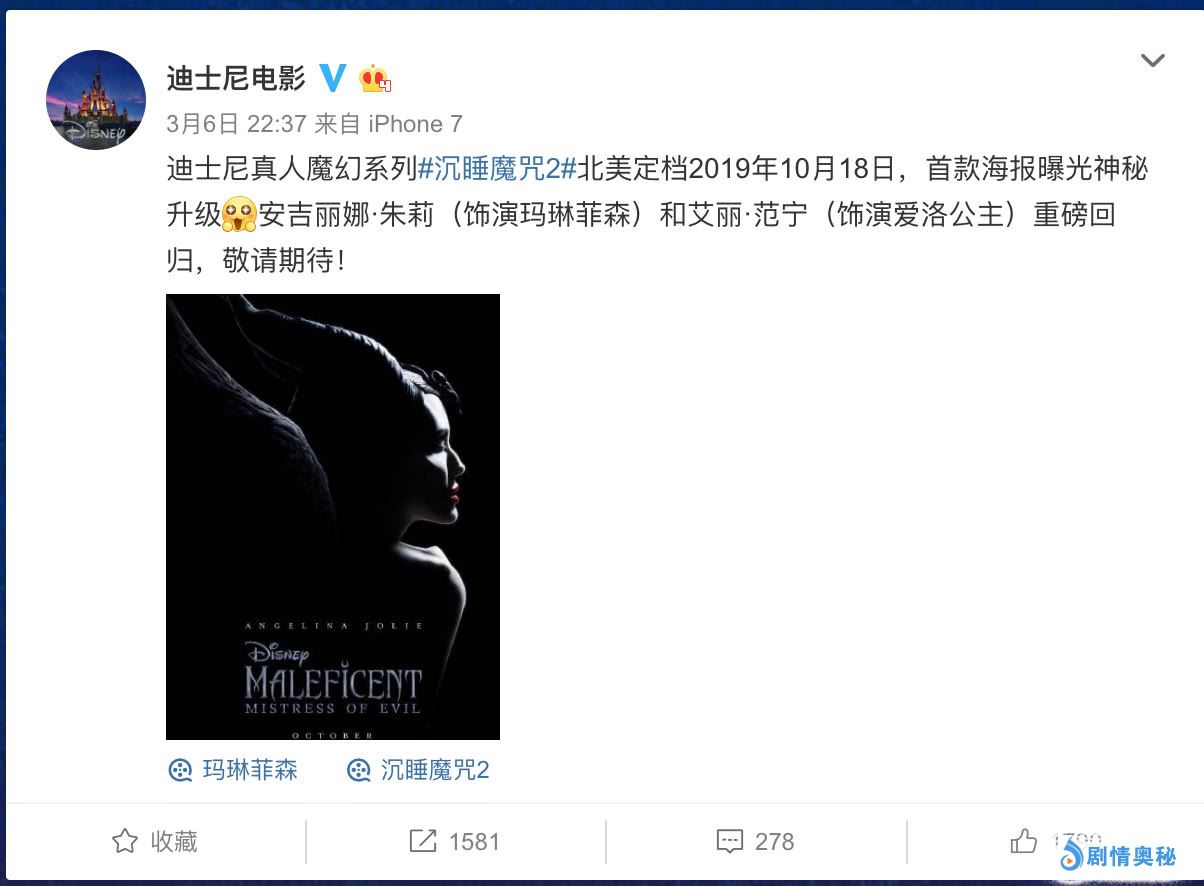Click the repost icon next to 1581

423,841
